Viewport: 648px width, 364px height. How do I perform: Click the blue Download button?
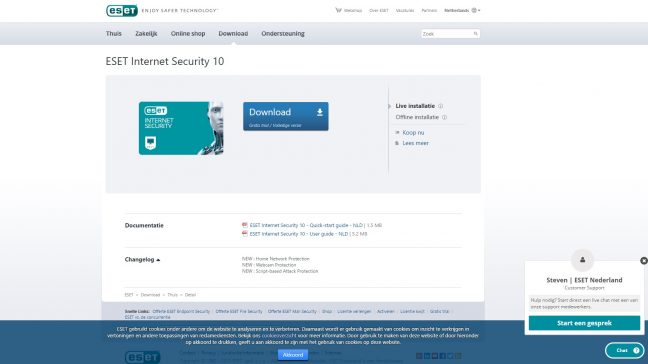pyautogui.click(x=286, y=117)
